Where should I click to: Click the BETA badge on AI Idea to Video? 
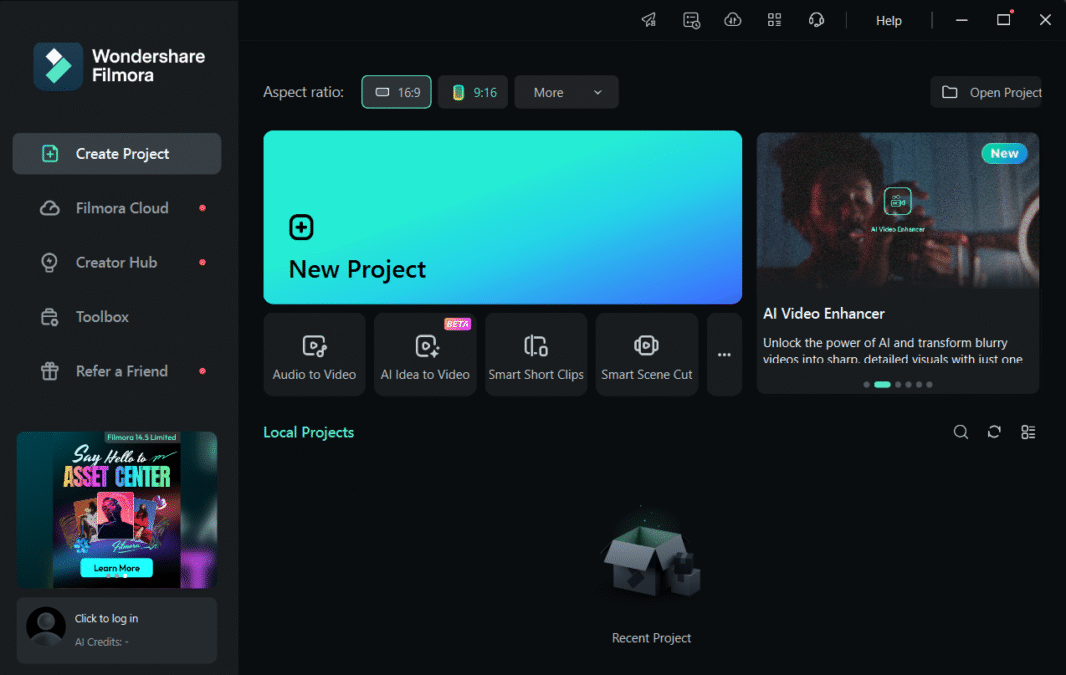[x=458, y=324]
